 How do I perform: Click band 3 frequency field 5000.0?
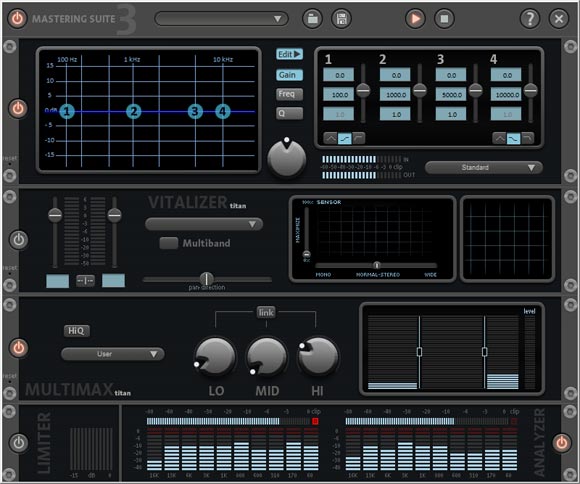(451, 95)
